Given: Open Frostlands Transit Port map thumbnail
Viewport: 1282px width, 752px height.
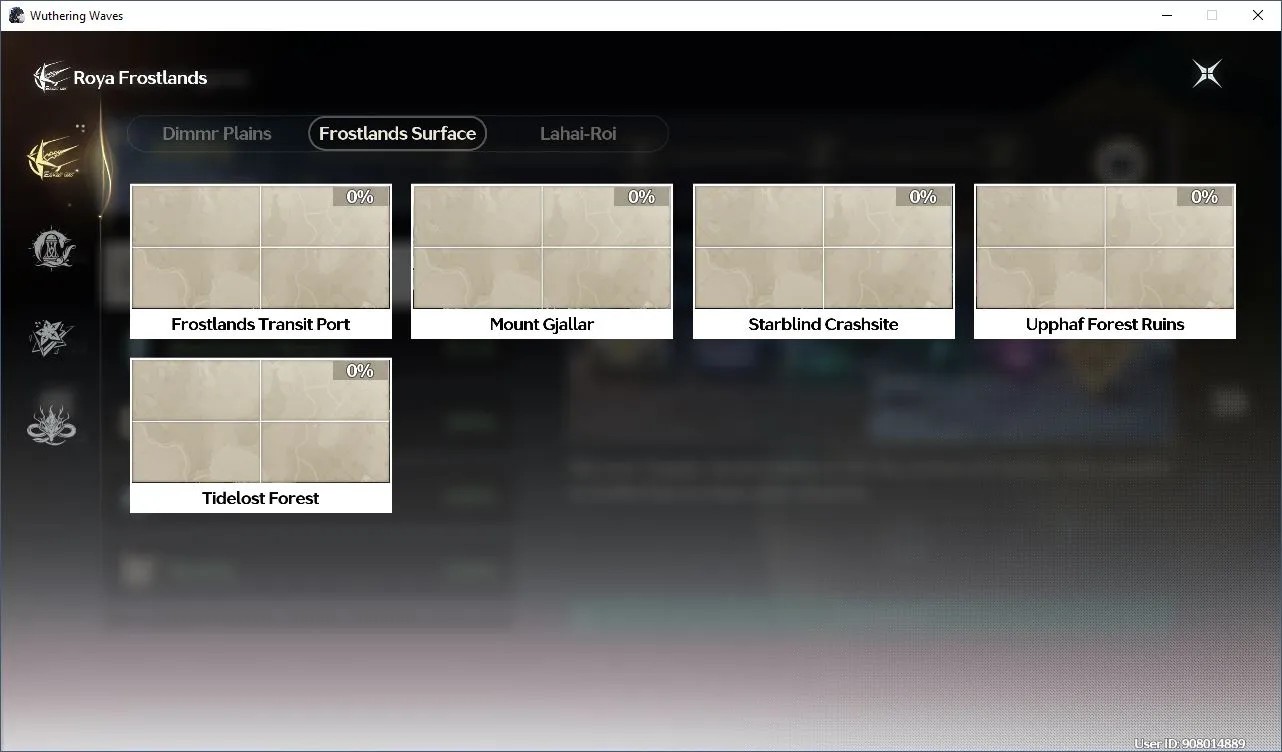Looking at the screenshot, I should [261, 247].
